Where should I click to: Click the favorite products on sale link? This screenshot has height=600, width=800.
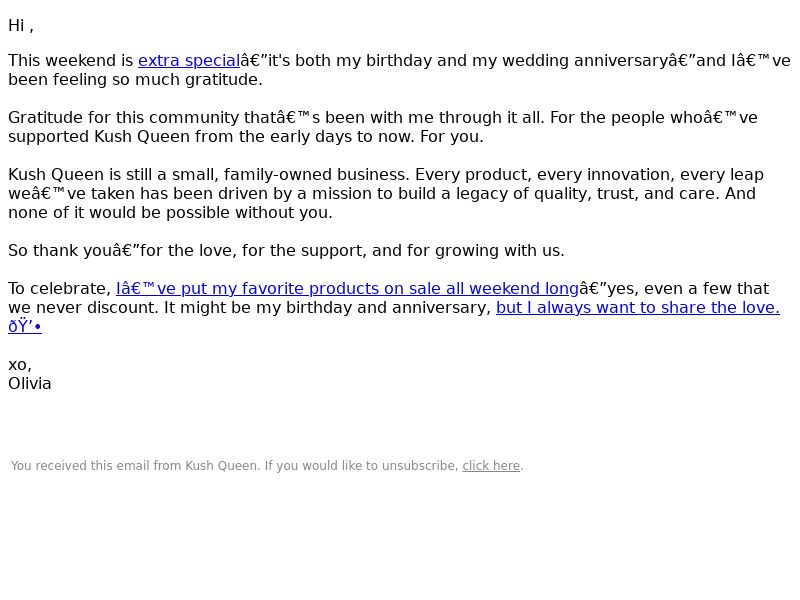[347, 289]
